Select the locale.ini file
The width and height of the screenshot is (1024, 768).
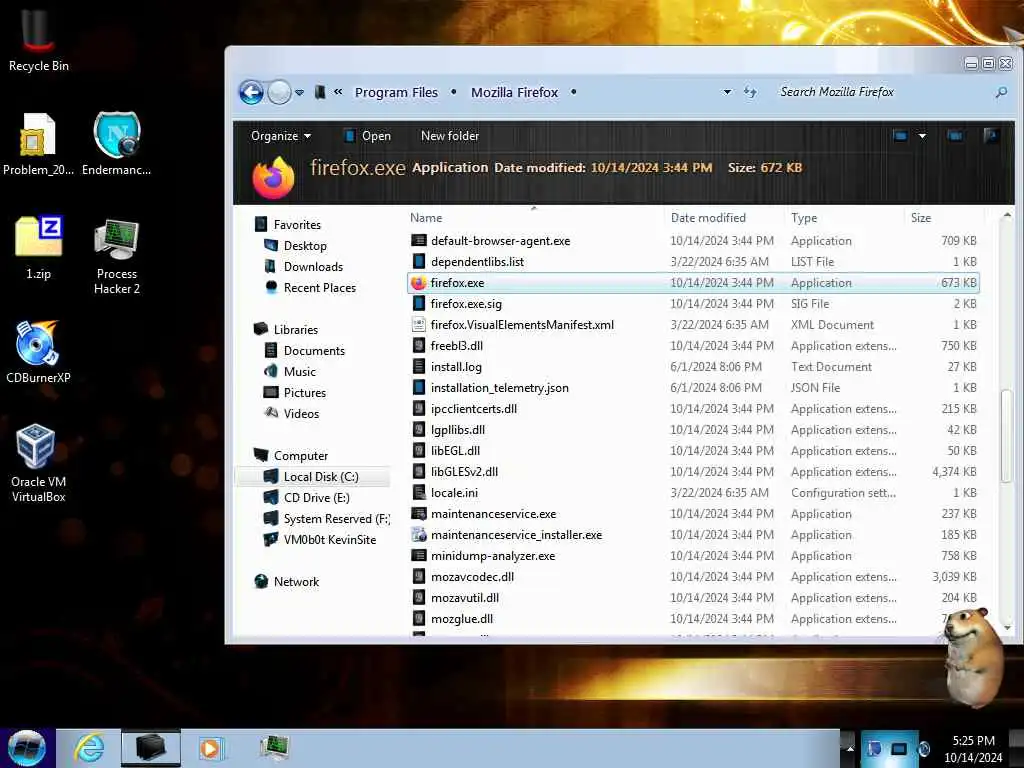pyautogui.click(x=454, y=493)
